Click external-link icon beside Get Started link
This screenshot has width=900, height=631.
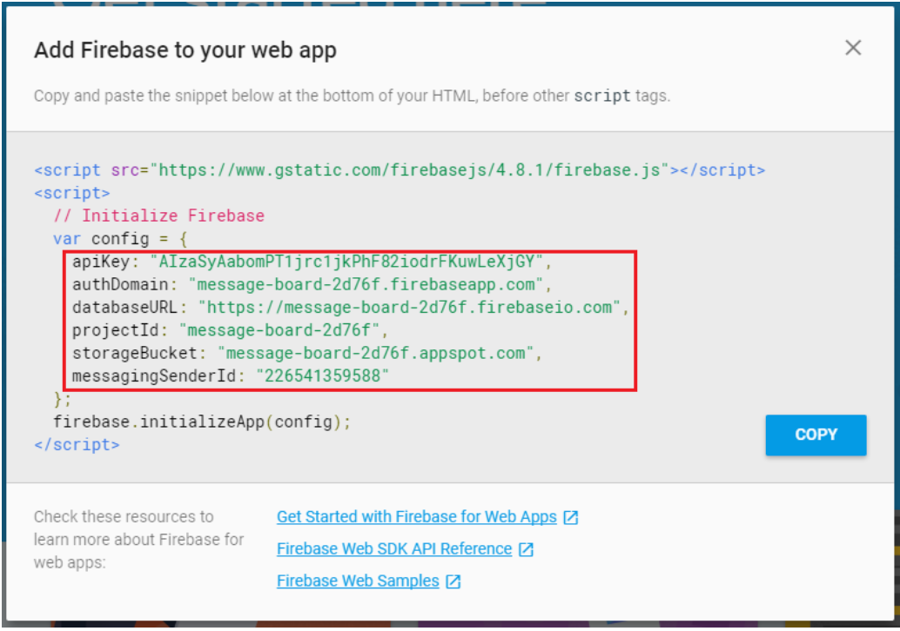pos(571,518)
